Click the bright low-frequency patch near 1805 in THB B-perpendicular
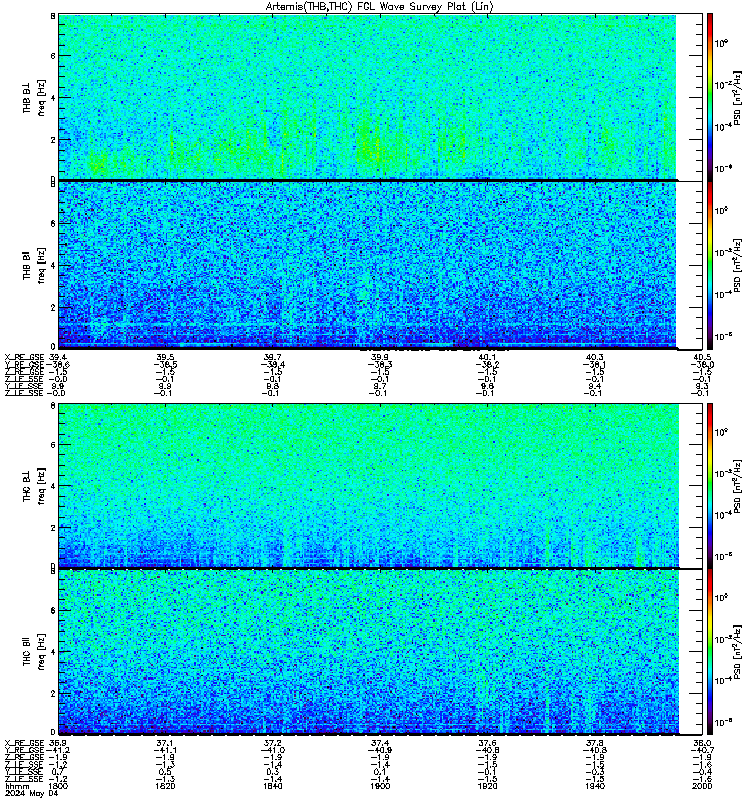The width and height of the screenshot is (750, 800). (x=97, y=163)
